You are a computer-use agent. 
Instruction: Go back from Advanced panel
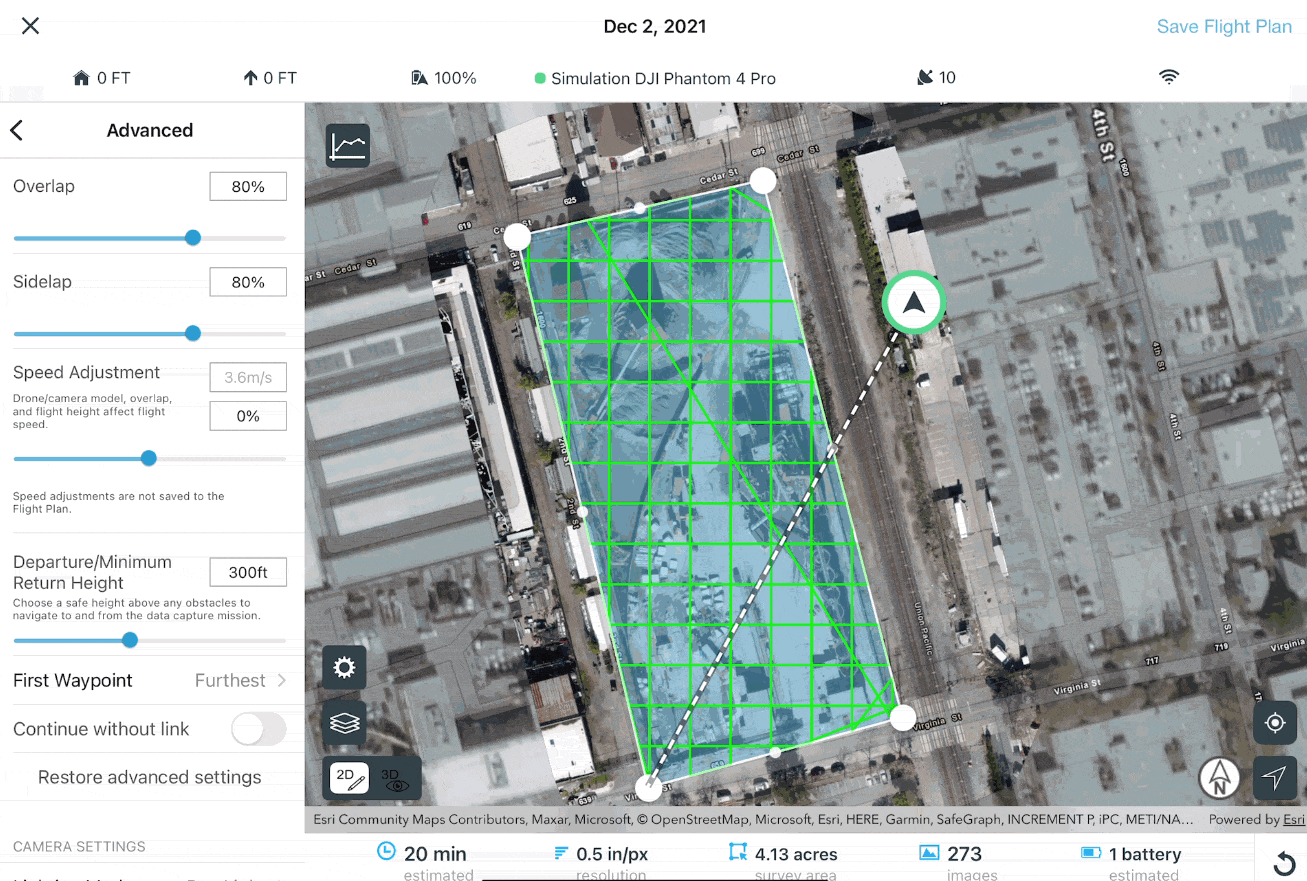tap(17, 130)
